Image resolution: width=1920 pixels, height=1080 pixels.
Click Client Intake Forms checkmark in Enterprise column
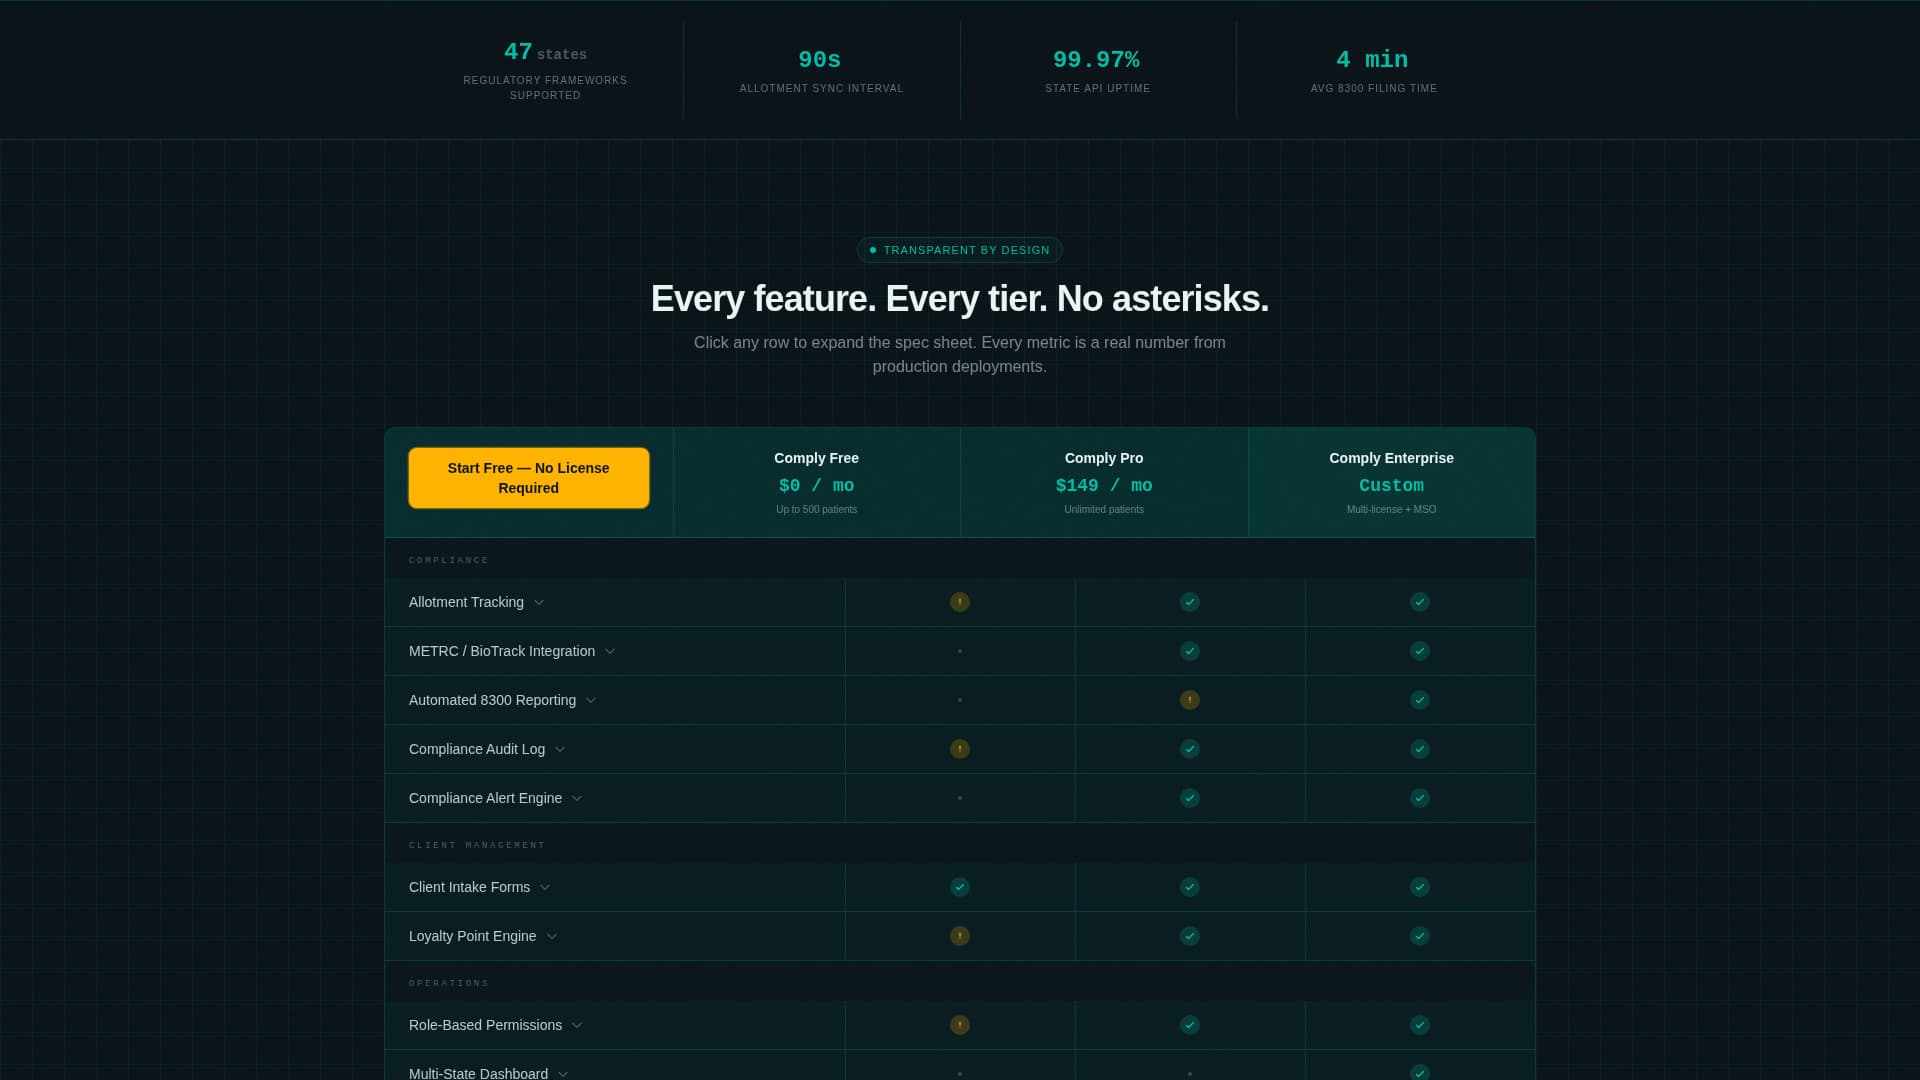pyautogui.click(x=1420, y=887)
